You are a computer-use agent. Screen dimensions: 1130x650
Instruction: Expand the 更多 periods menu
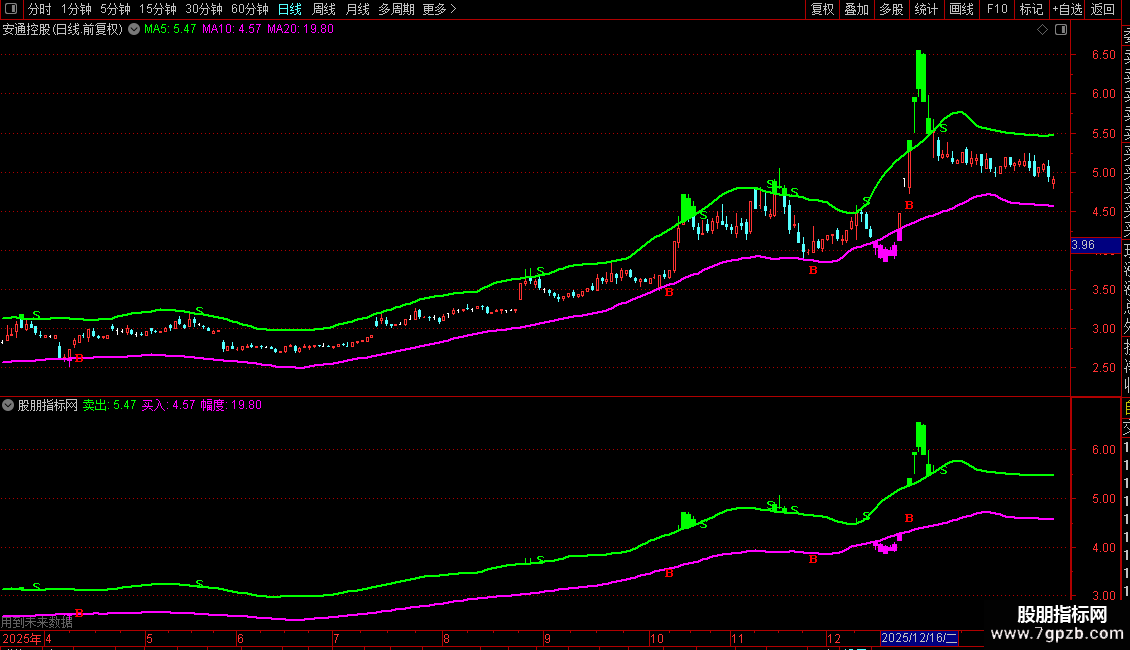tap(439, 9)
